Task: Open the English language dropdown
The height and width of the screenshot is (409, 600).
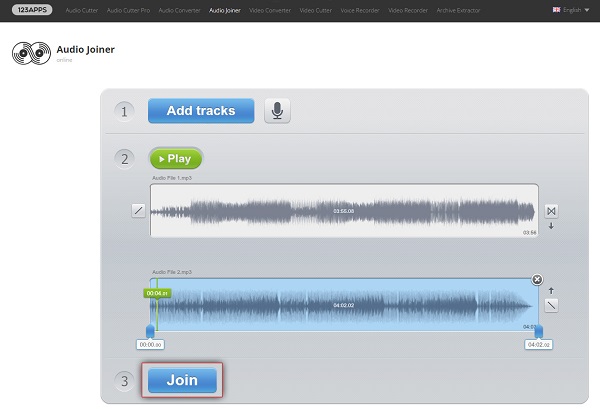Action: tap(570, 9)
